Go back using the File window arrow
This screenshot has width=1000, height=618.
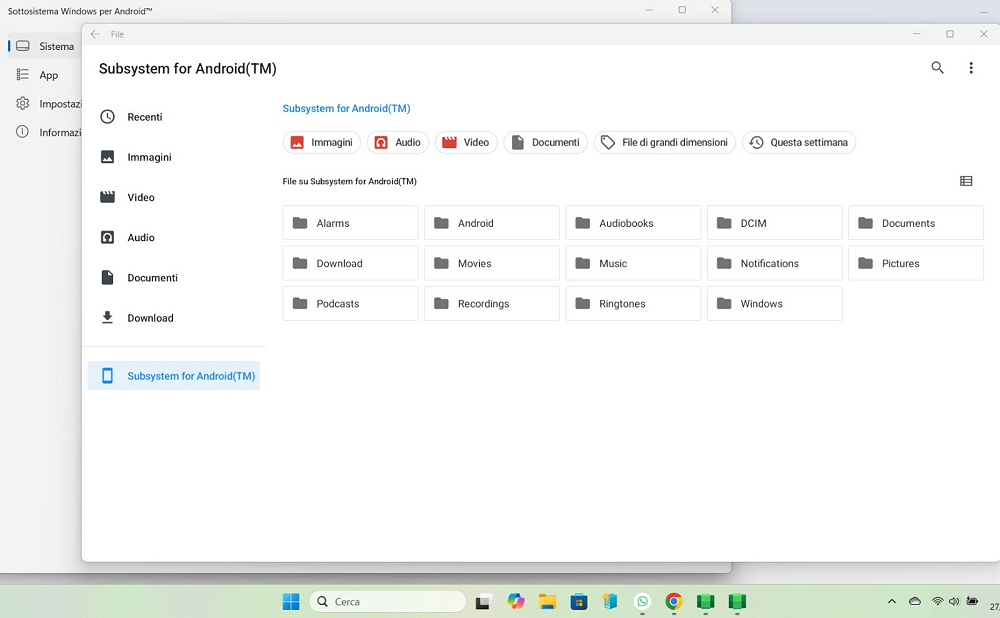(x=95, y=34)
